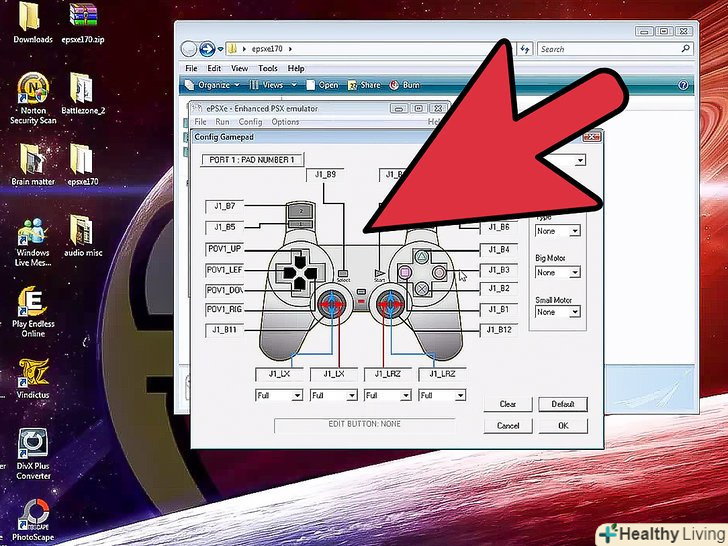728x546 pixels.
Task: Click the Select button on the gamepad
Action: (343, 274)
